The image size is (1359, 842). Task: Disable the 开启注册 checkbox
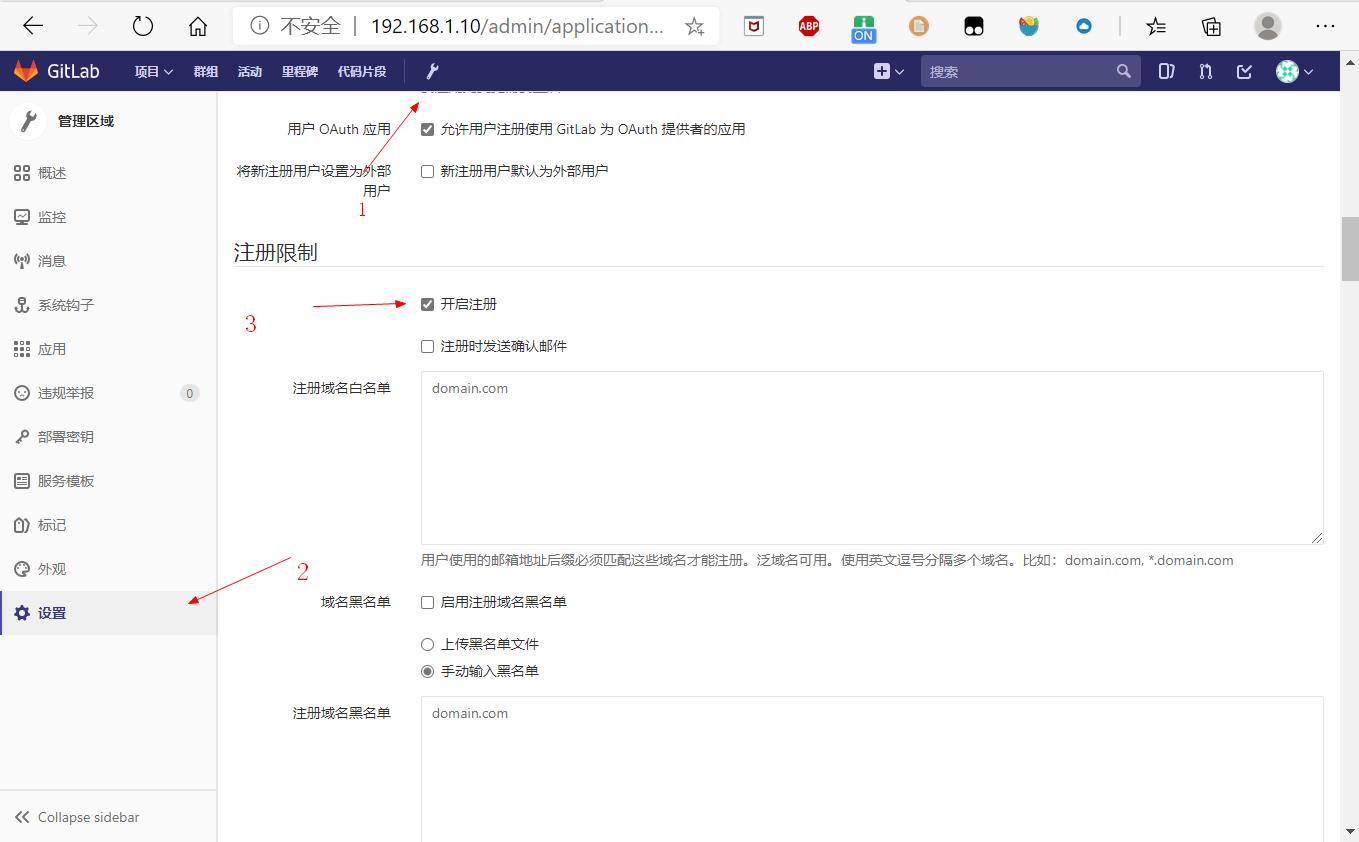point(427,303)
